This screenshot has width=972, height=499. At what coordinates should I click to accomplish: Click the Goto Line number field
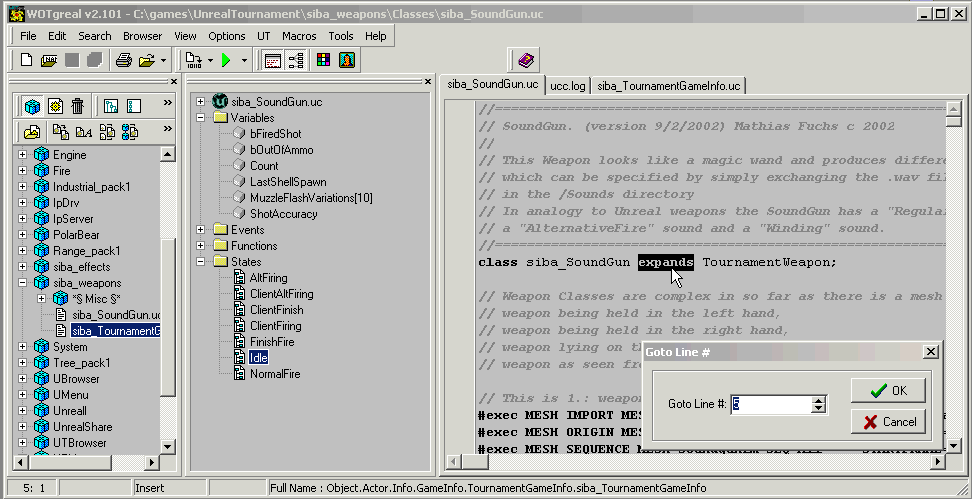[770, 404]
